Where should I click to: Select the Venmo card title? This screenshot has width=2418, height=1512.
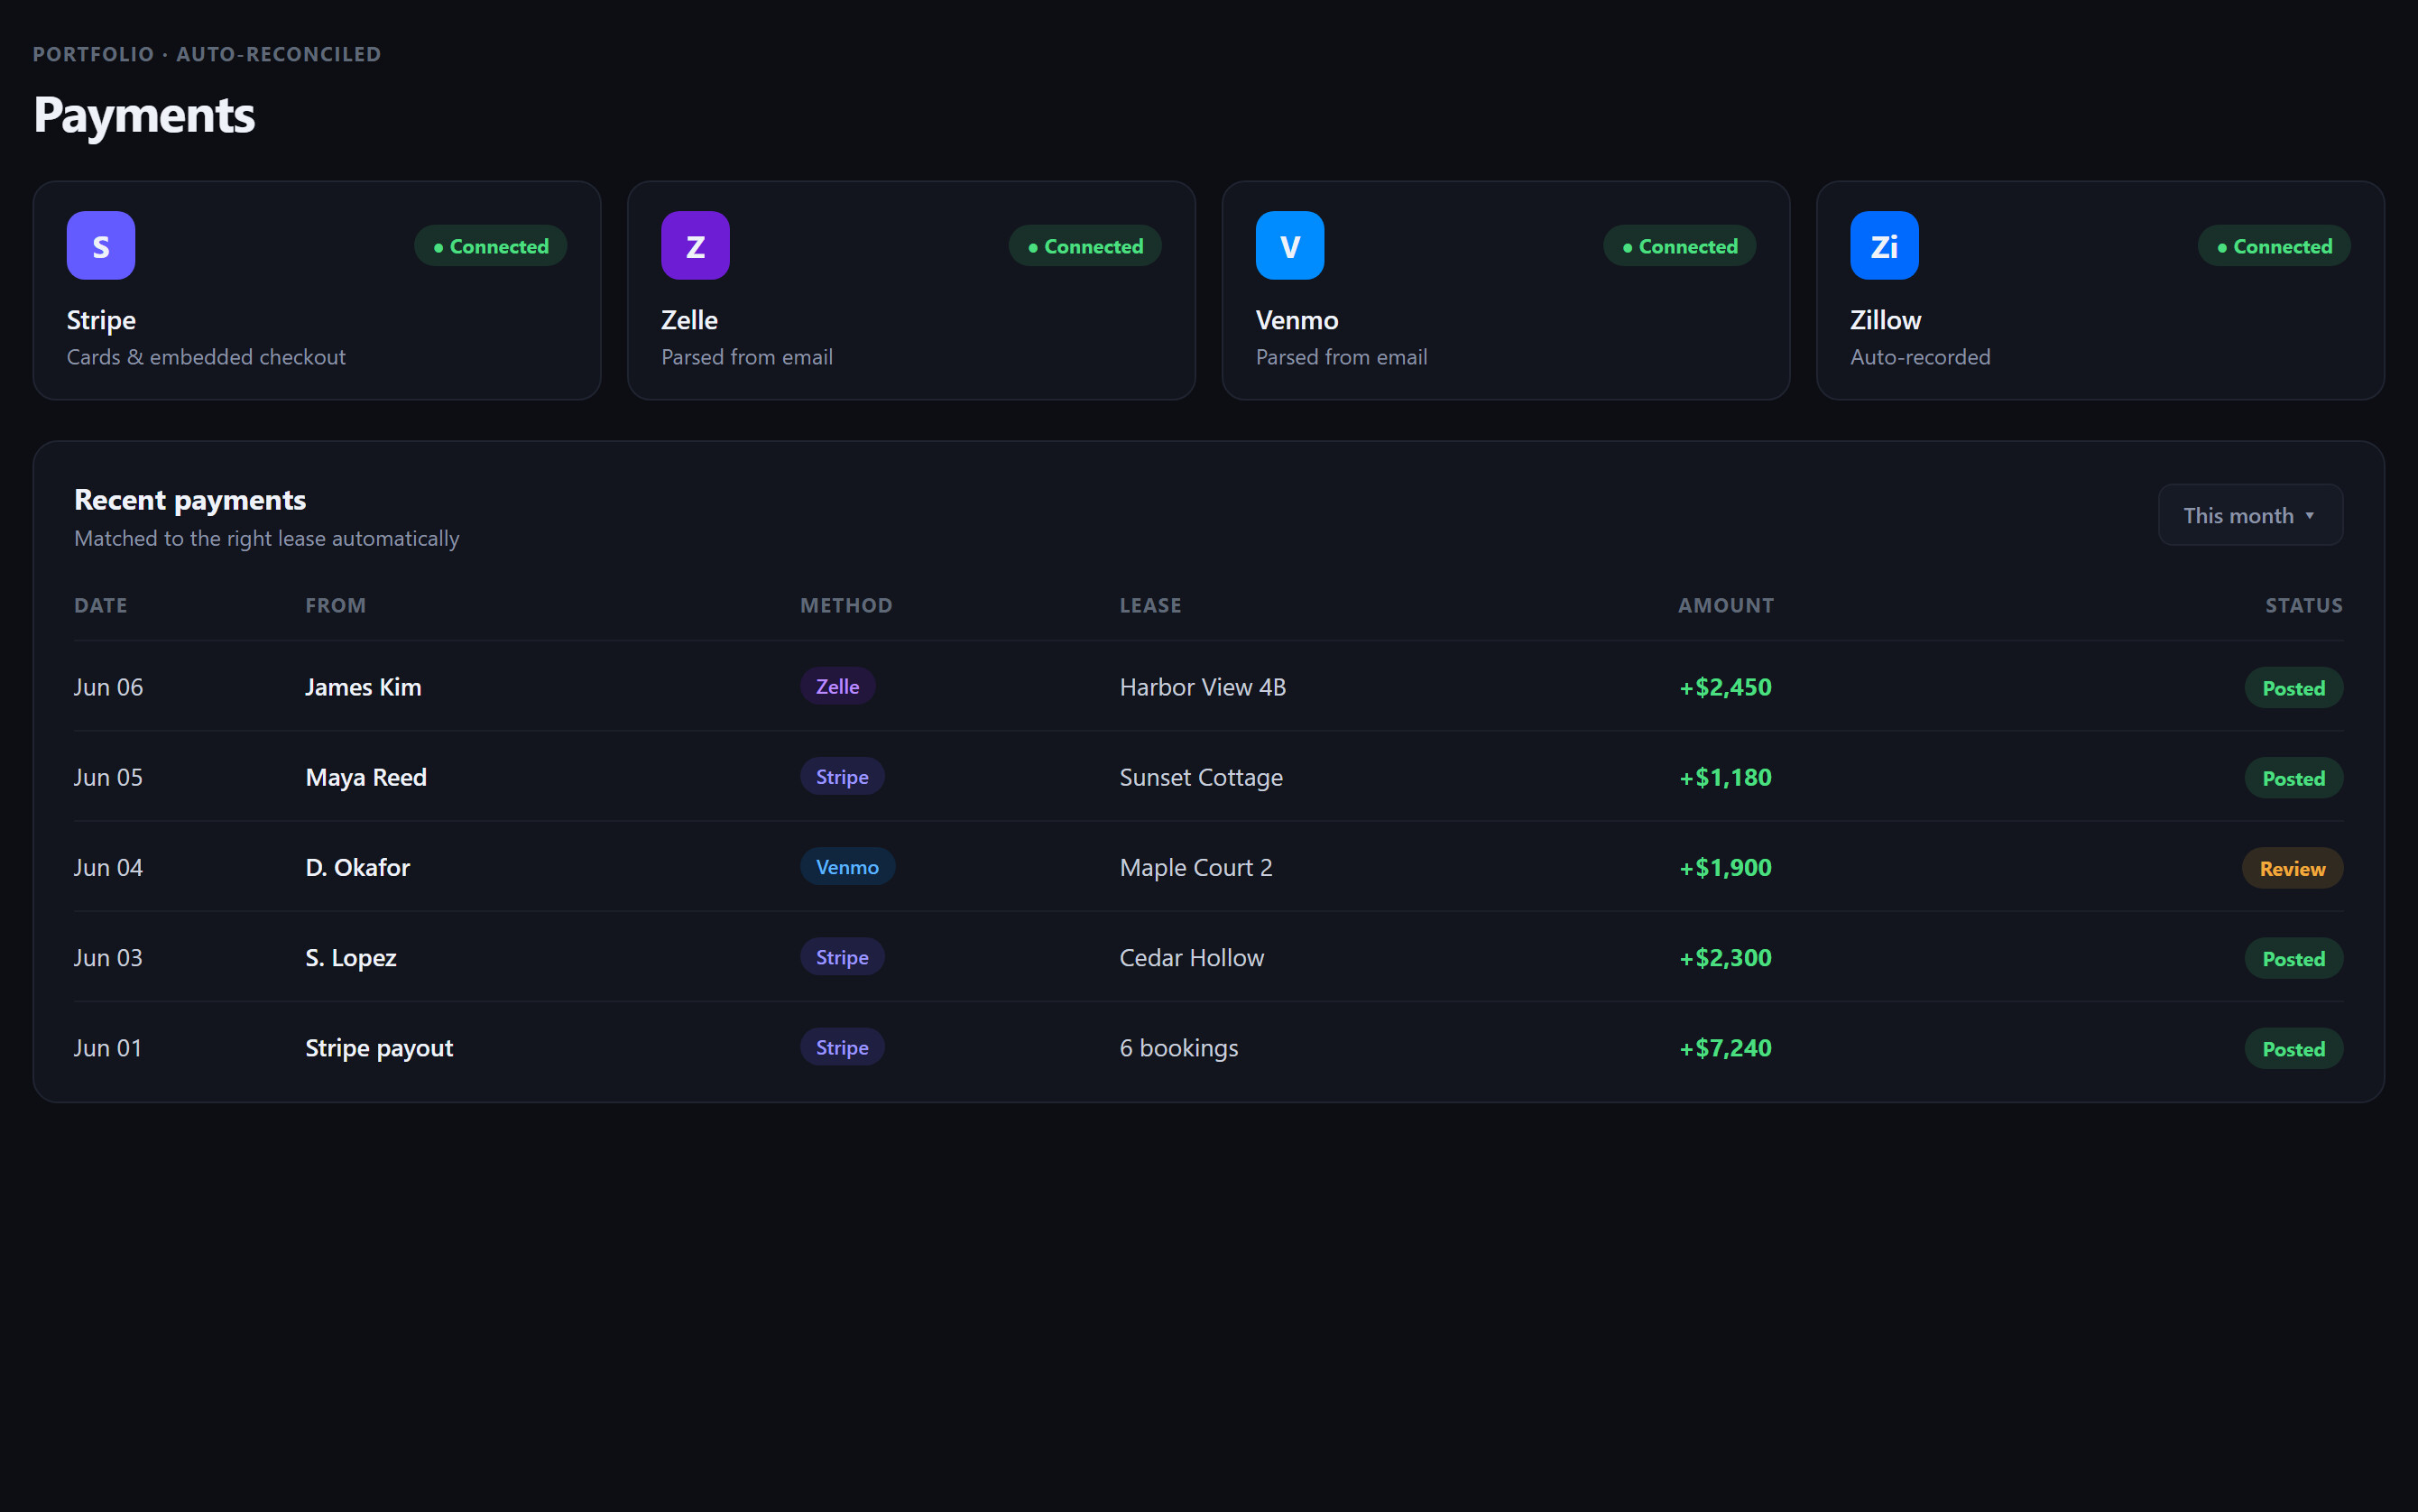1297,320
